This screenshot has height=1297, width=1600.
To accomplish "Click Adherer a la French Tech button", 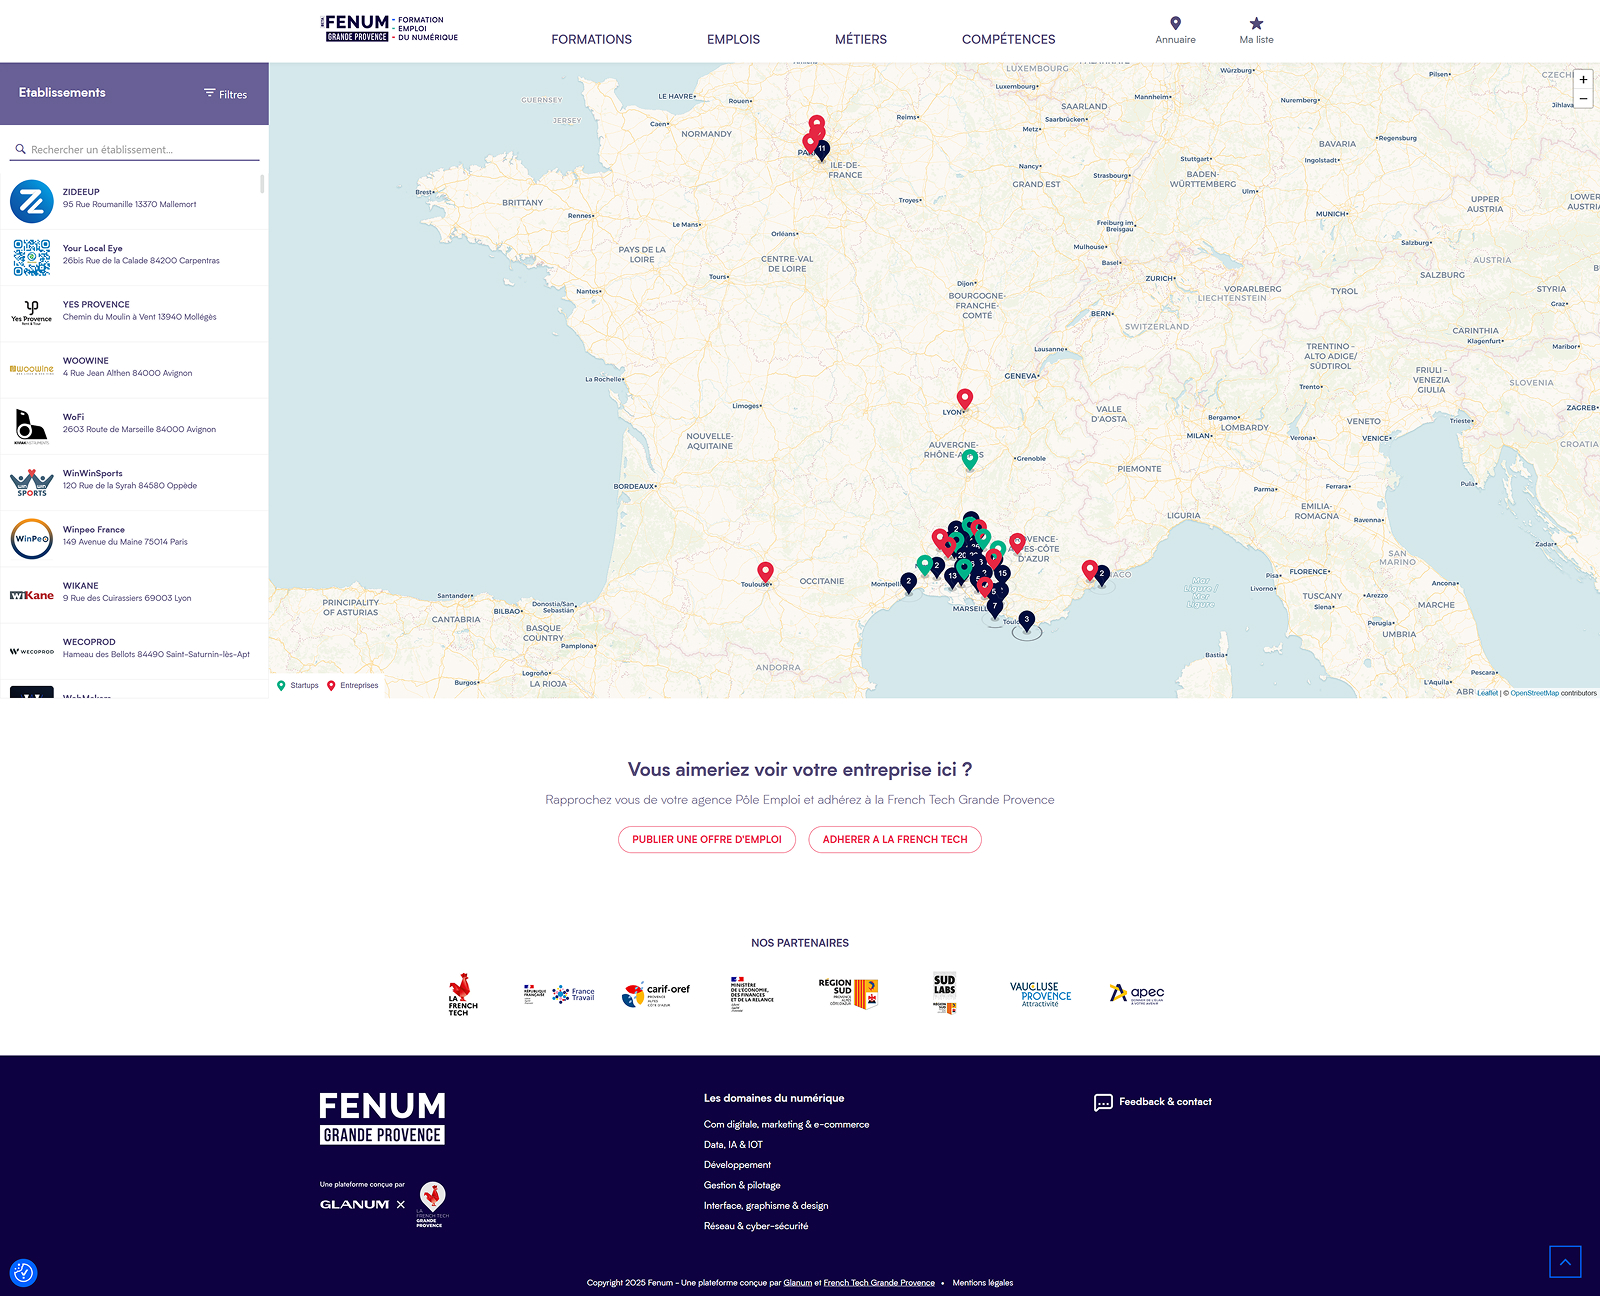I will (894, 840).
